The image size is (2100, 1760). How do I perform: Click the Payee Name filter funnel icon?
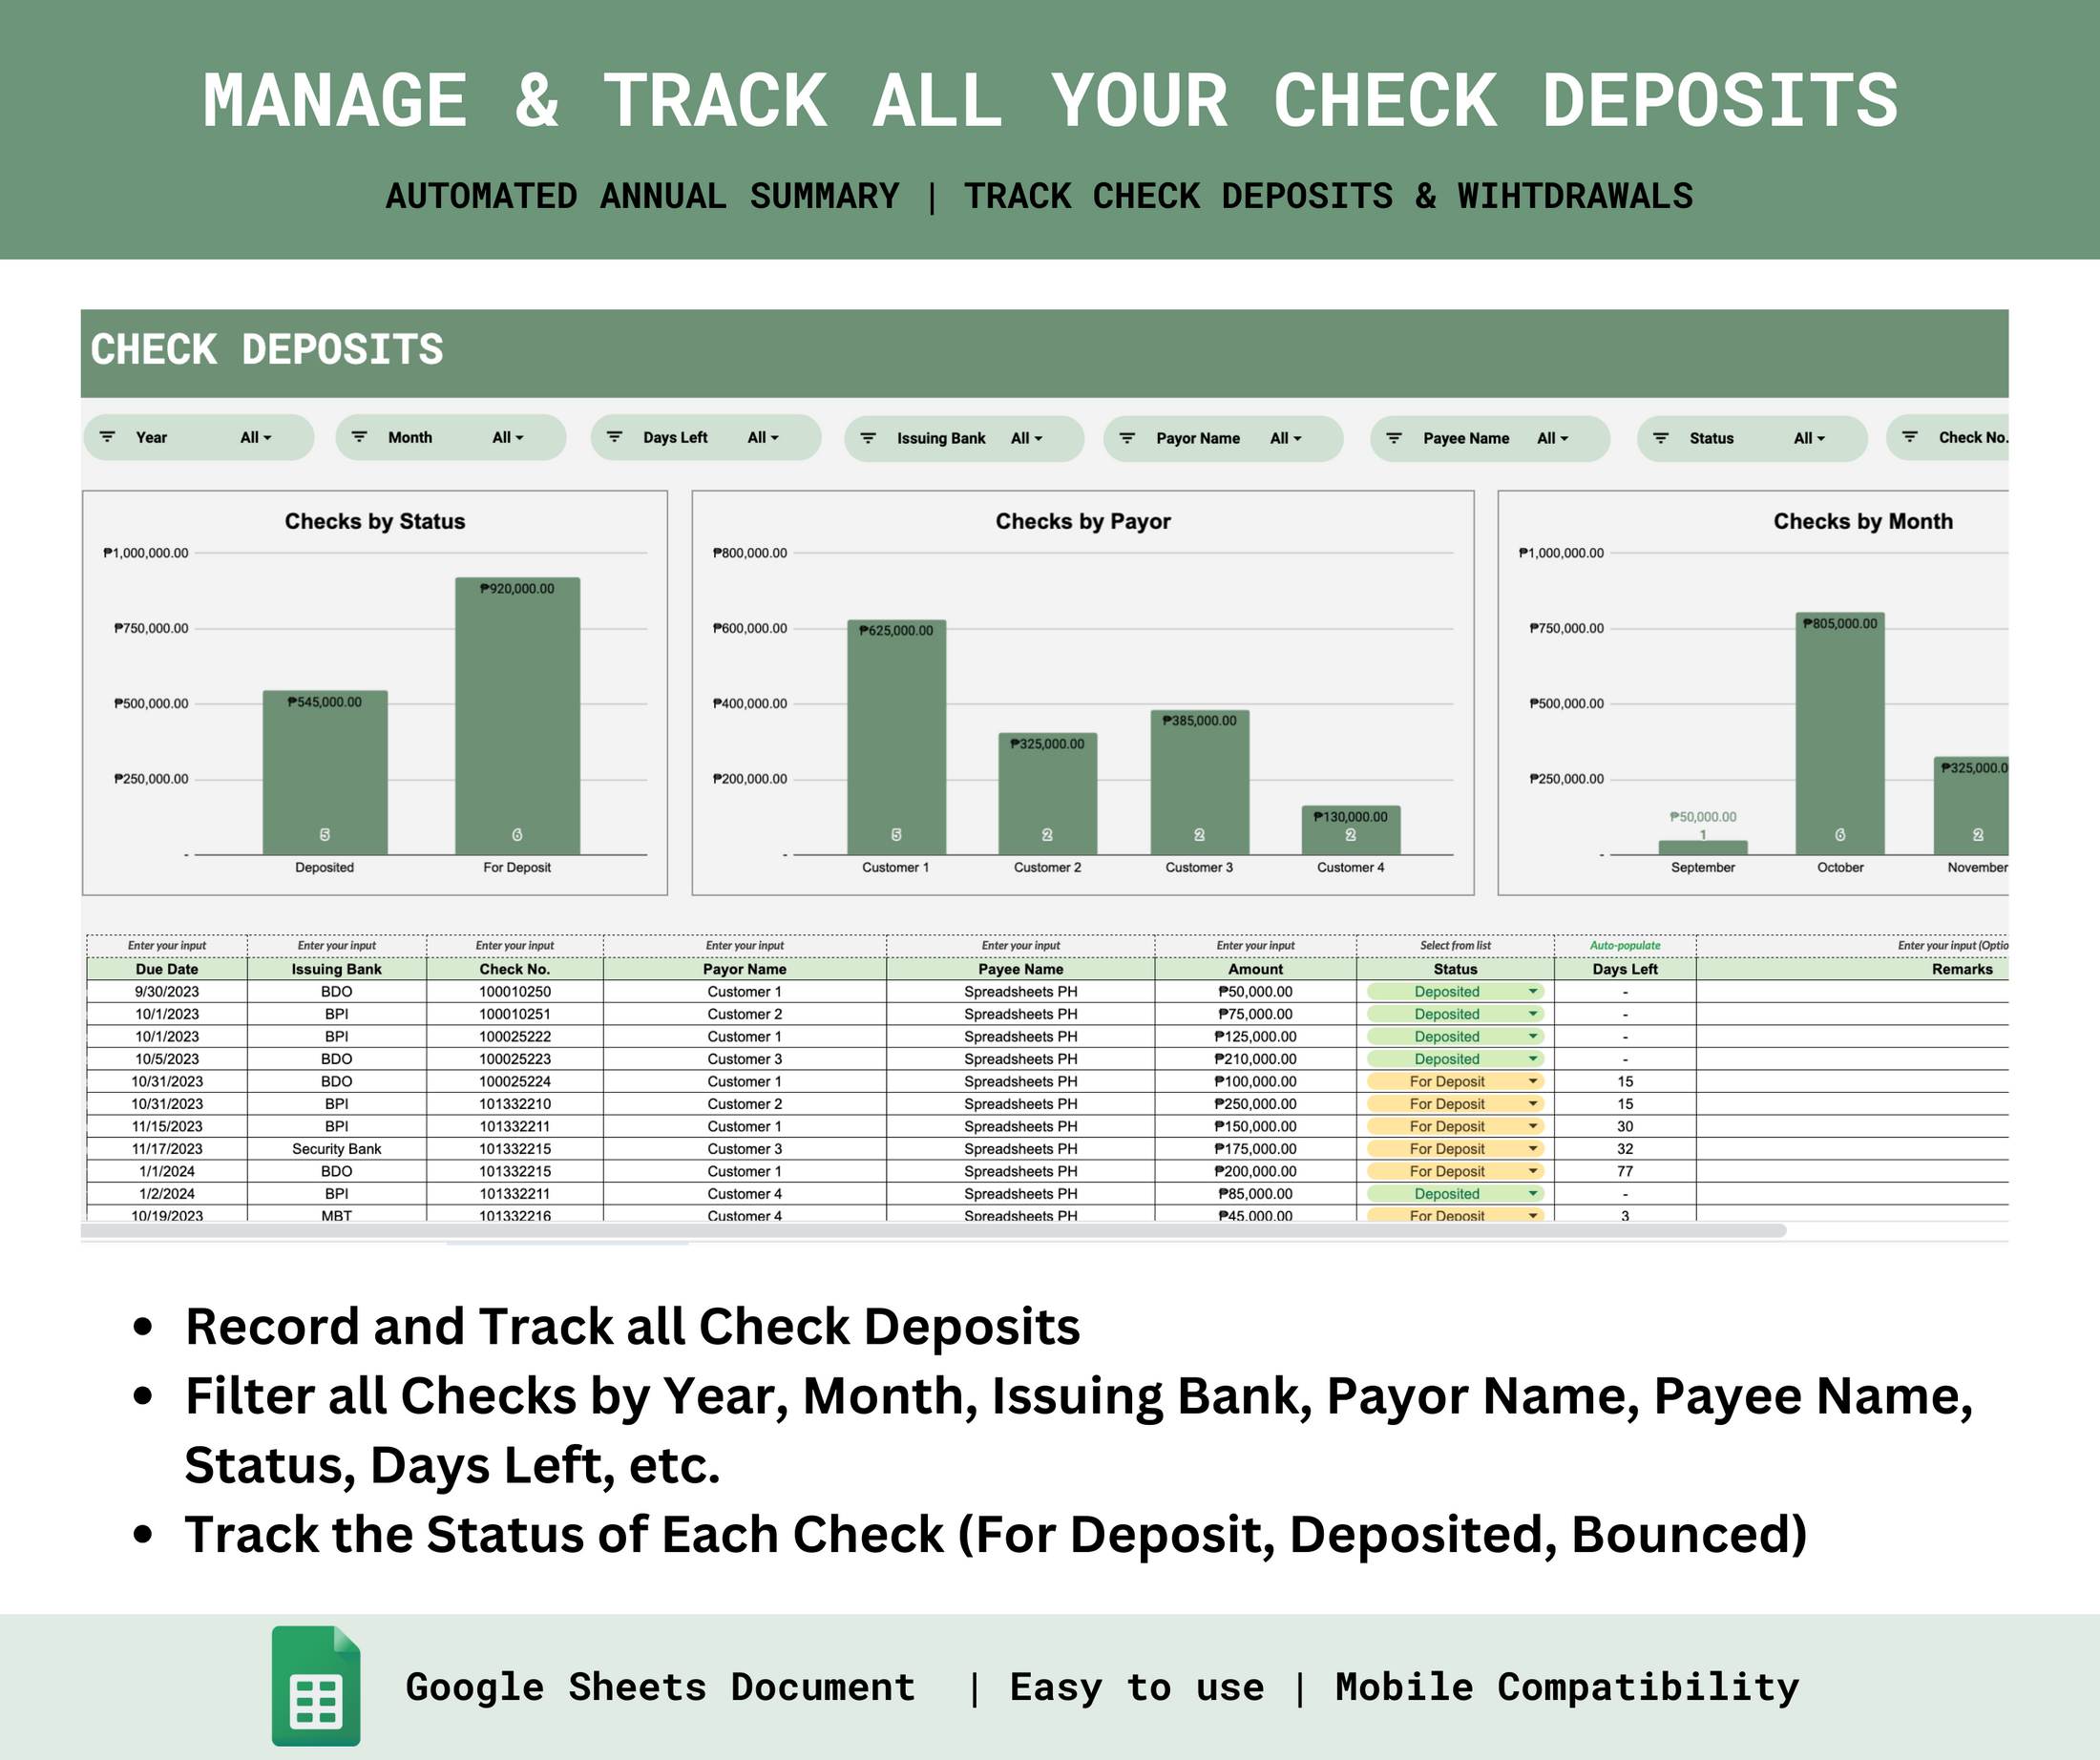pyautogui.click(x=1394, y=437)
